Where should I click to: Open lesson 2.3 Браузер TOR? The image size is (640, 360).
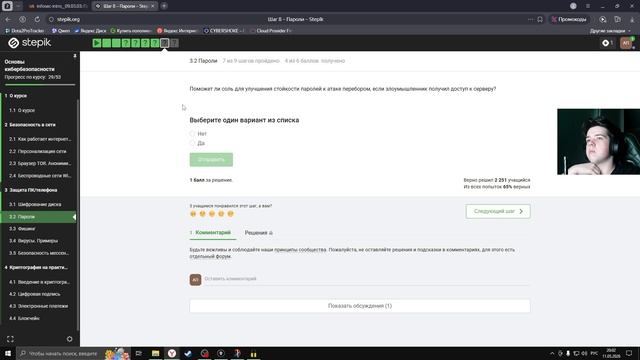click(39, 163)
